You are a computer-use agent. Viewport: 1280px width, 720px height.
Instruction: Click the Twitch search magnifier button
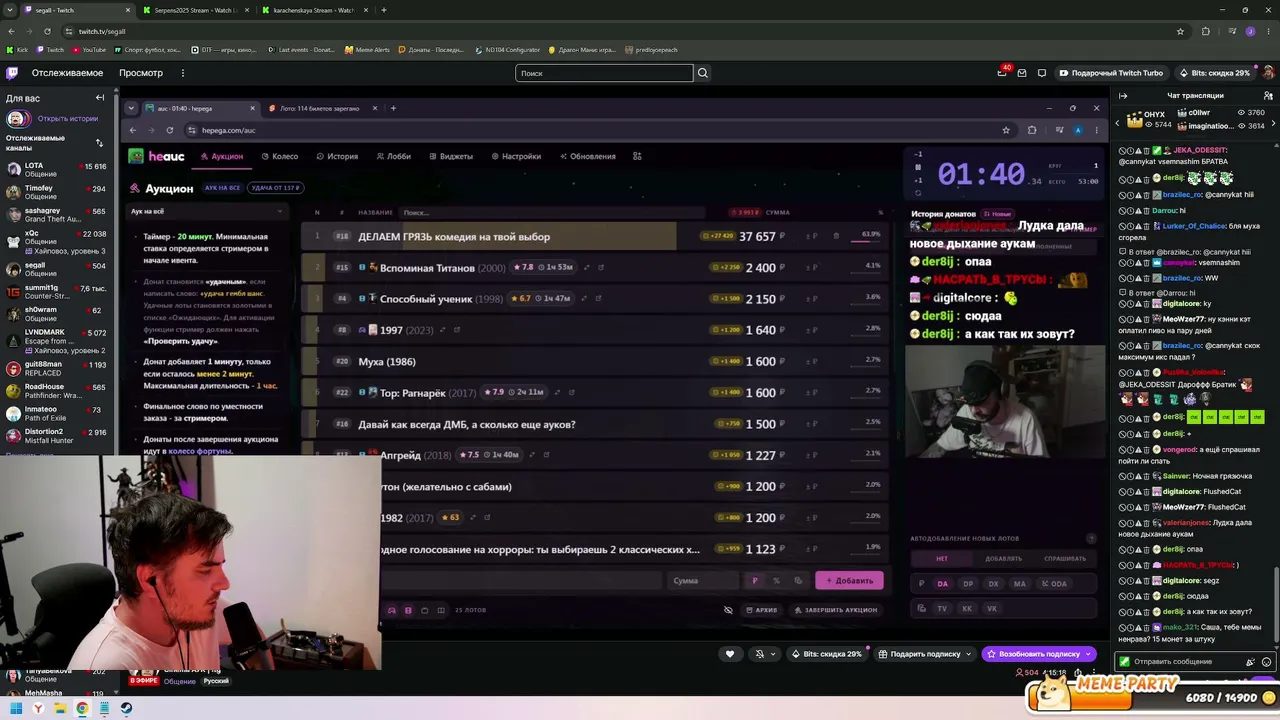[x=703, y=73]
